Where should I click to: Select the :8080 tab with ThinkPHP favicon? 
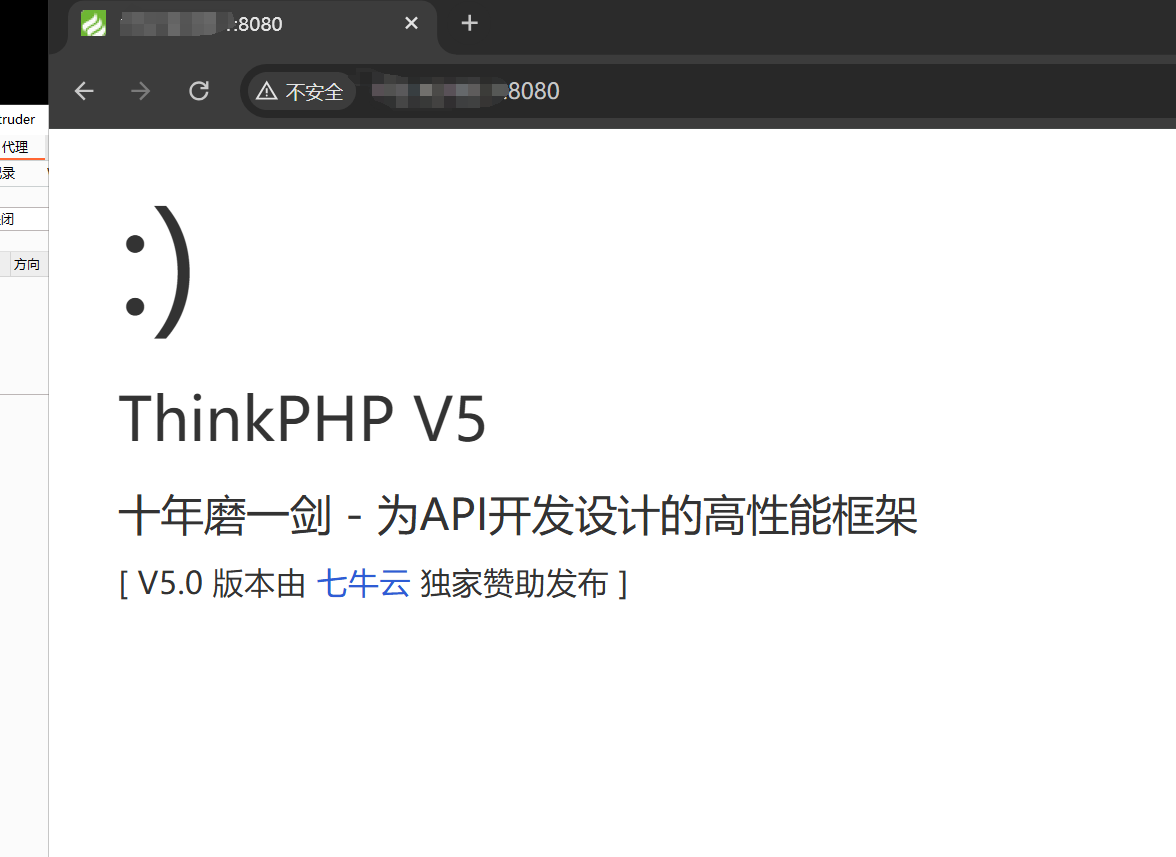(251, 25)
